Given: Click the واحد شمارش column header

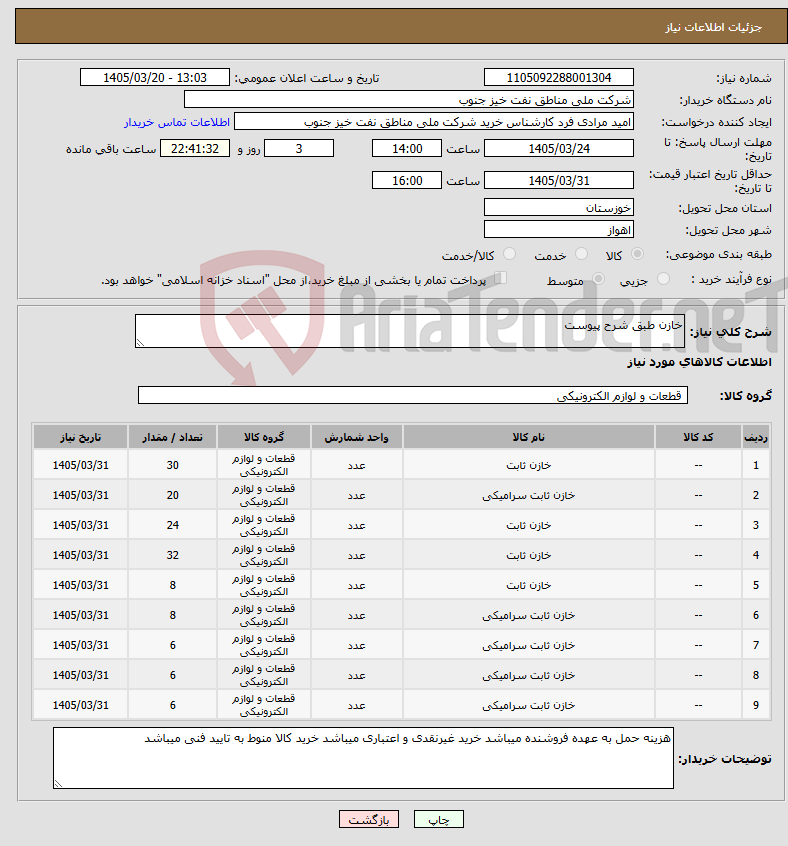Looking at the screenshot, I should 357,437.
